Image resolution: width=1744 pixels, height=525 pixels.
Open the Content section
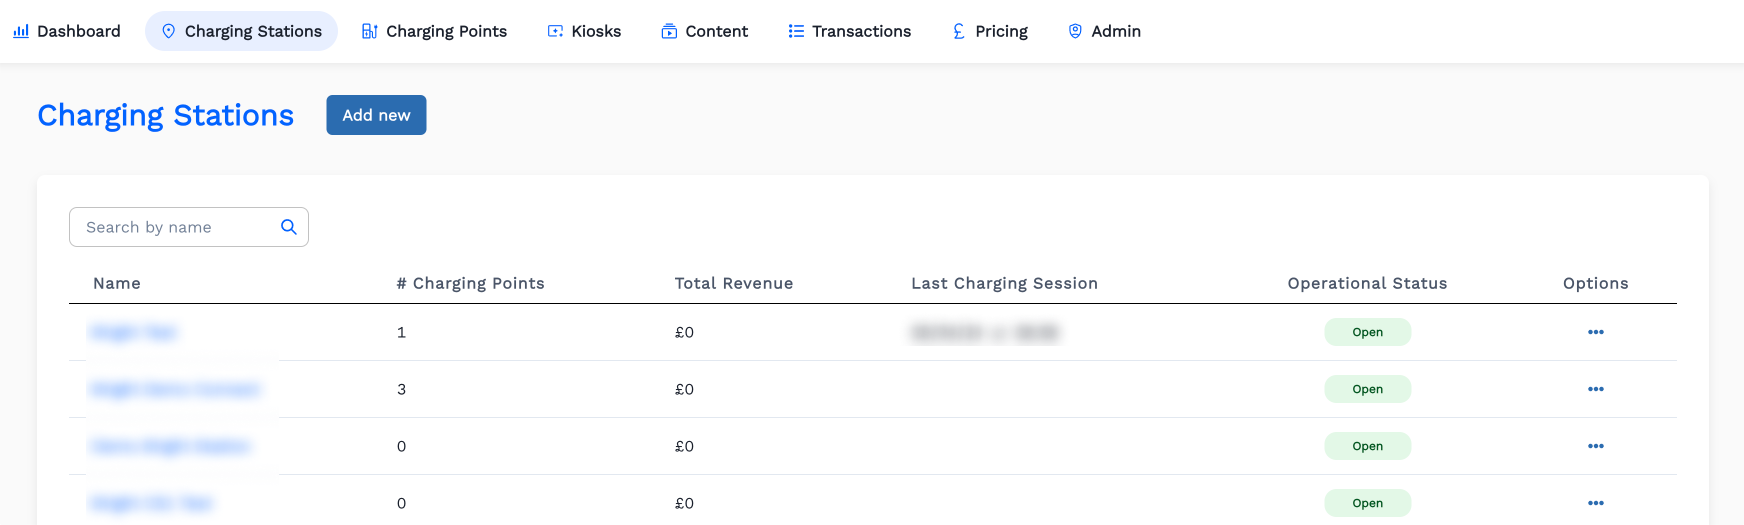pos(704,31)
